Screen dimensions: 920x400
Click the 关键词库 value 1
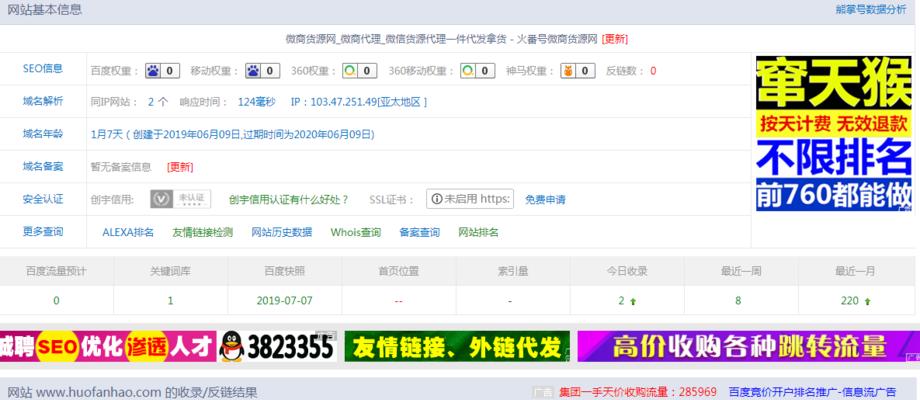[x=170, y=301]
